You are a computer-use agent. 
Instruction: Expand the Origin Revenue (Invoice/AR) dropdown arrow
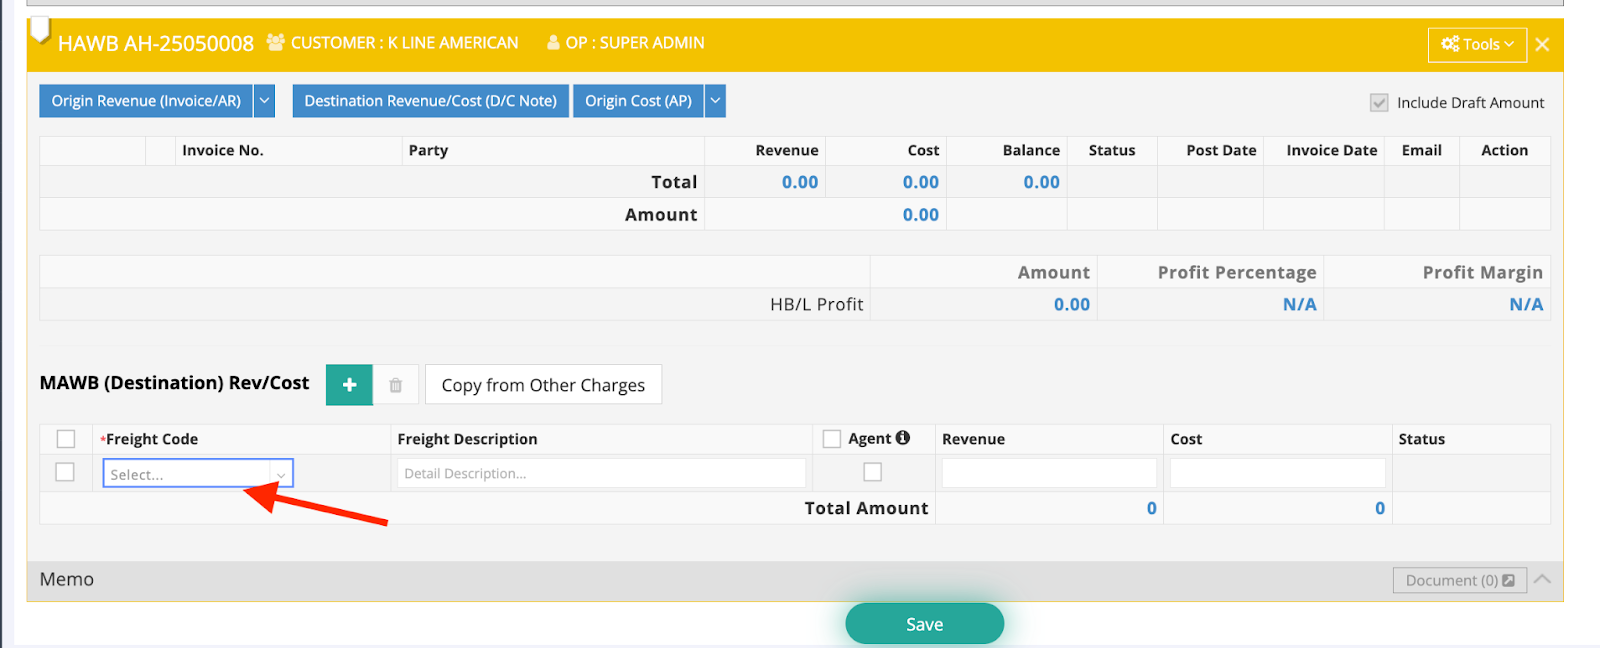(265, 101)
